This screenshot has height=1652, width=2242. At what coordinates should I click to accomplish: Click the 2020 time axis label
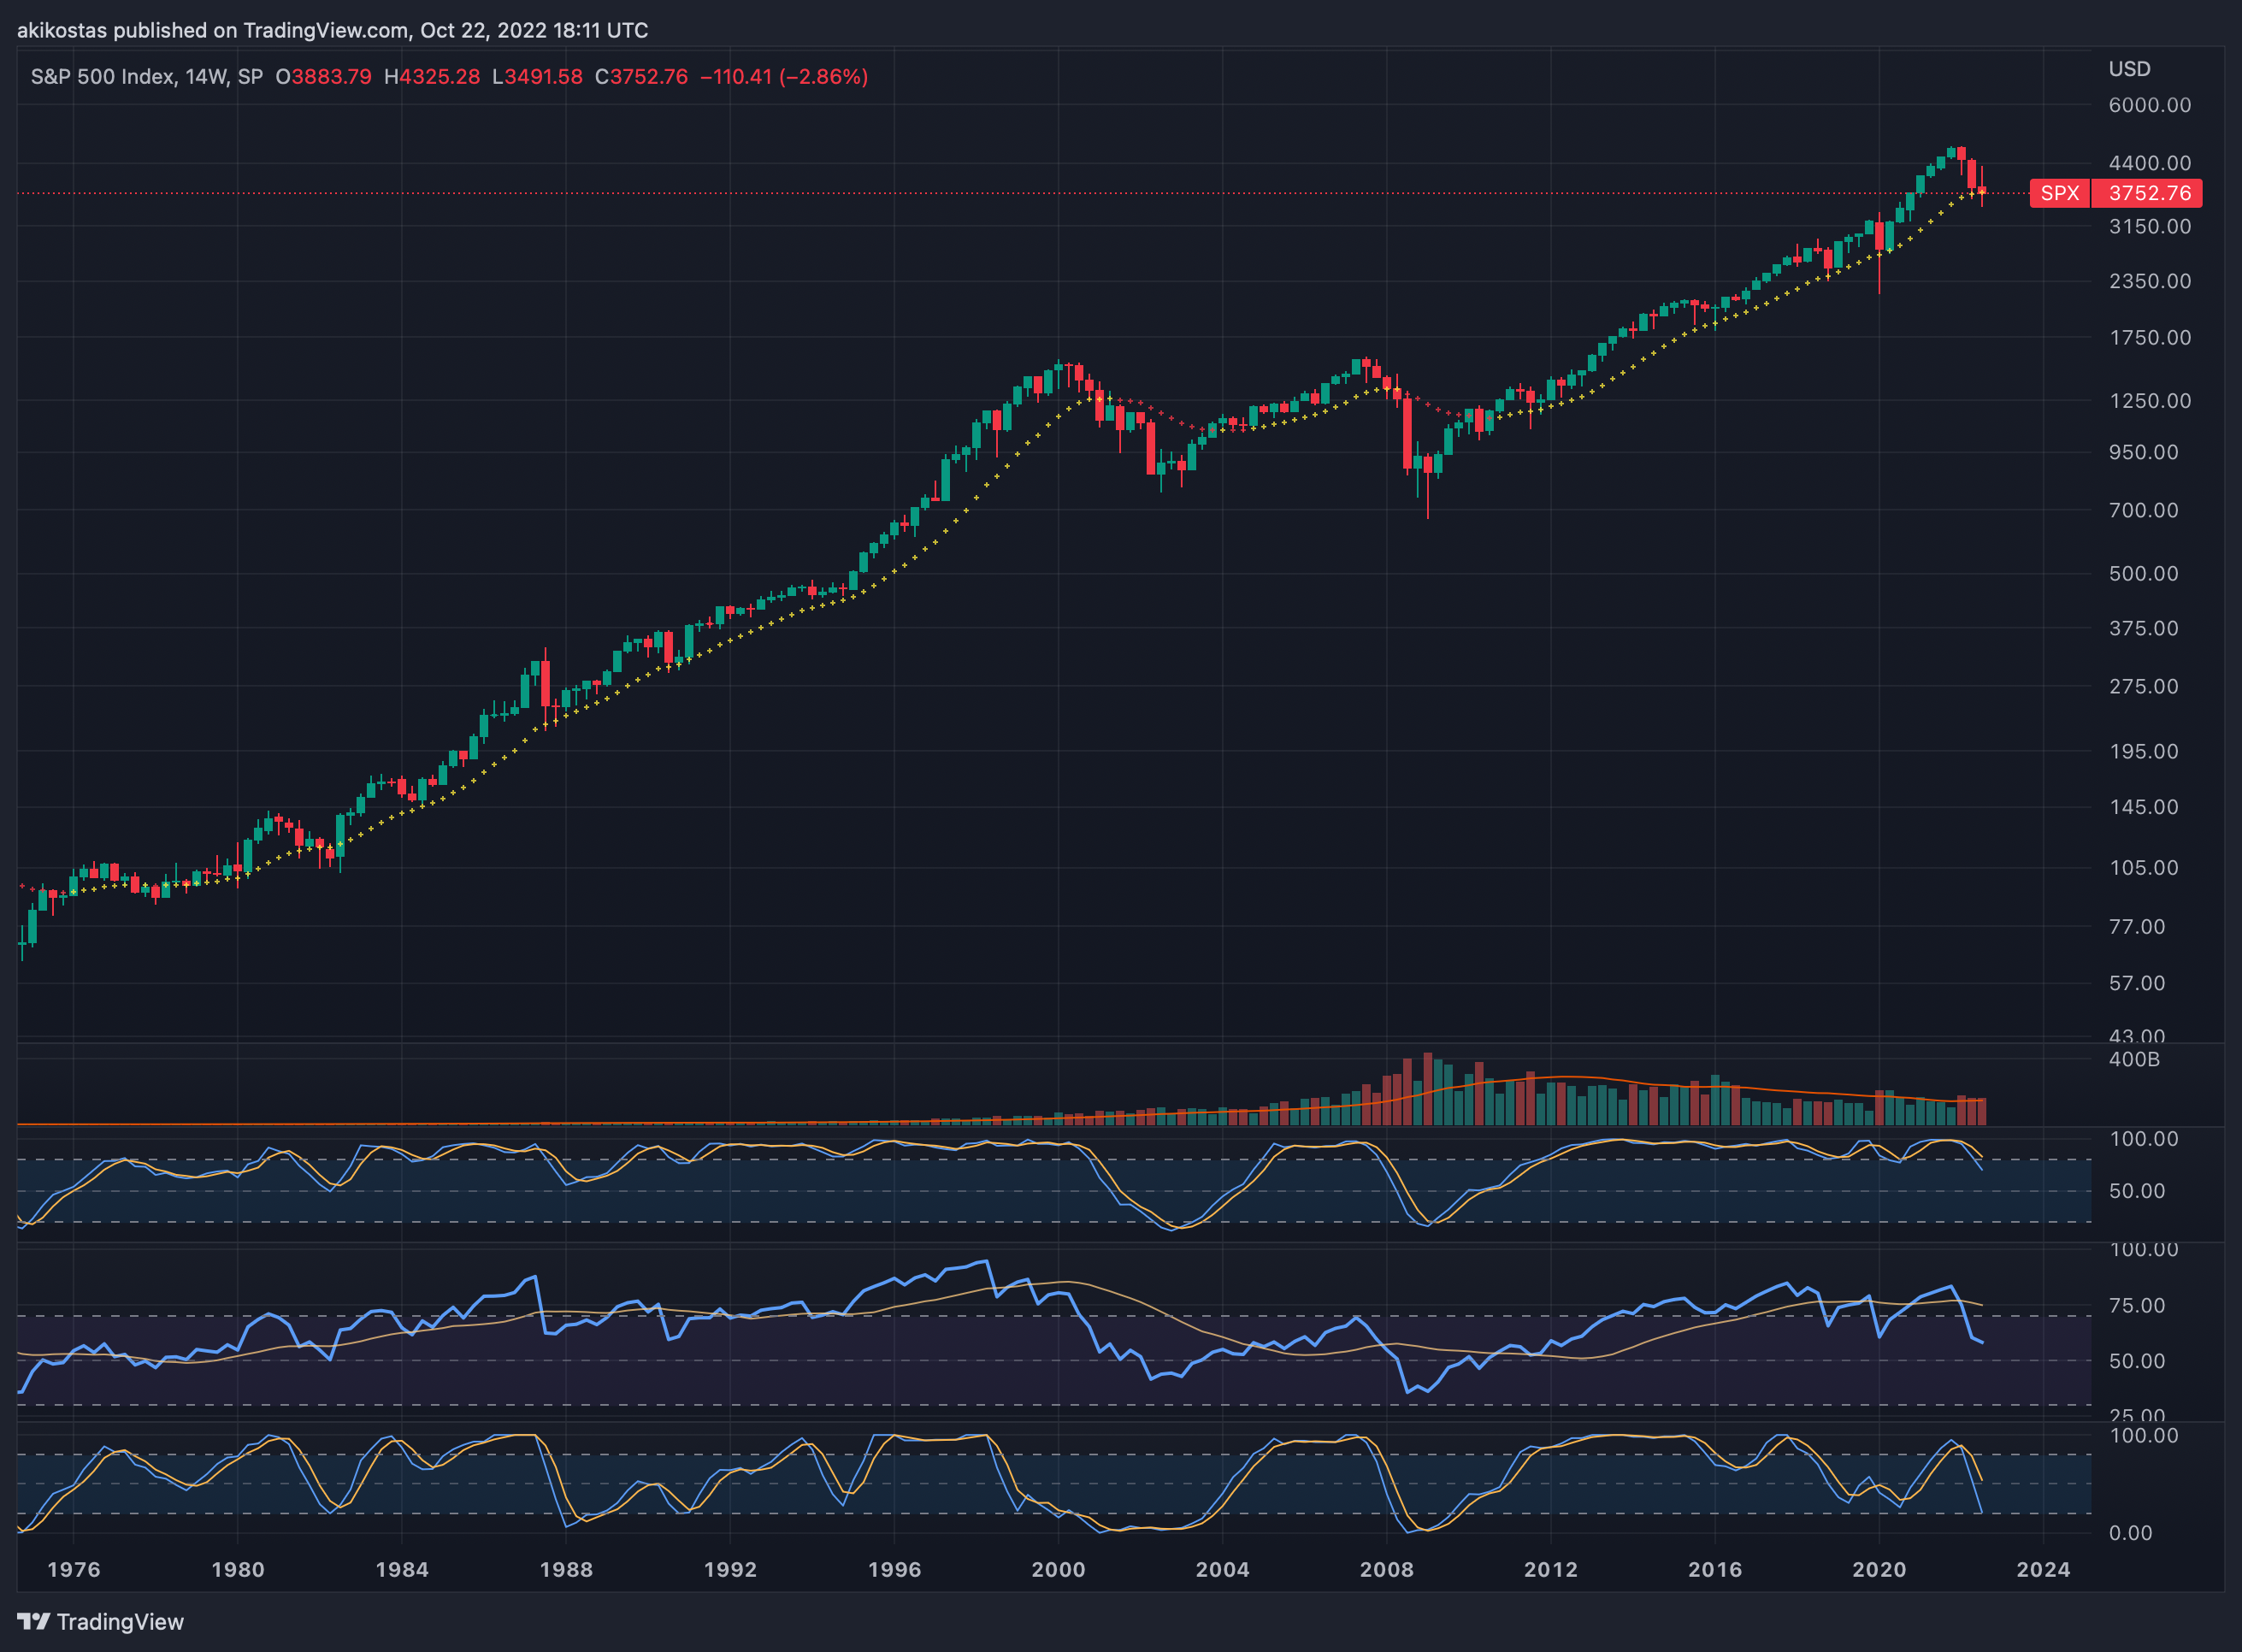[x=1879, y=1570]
